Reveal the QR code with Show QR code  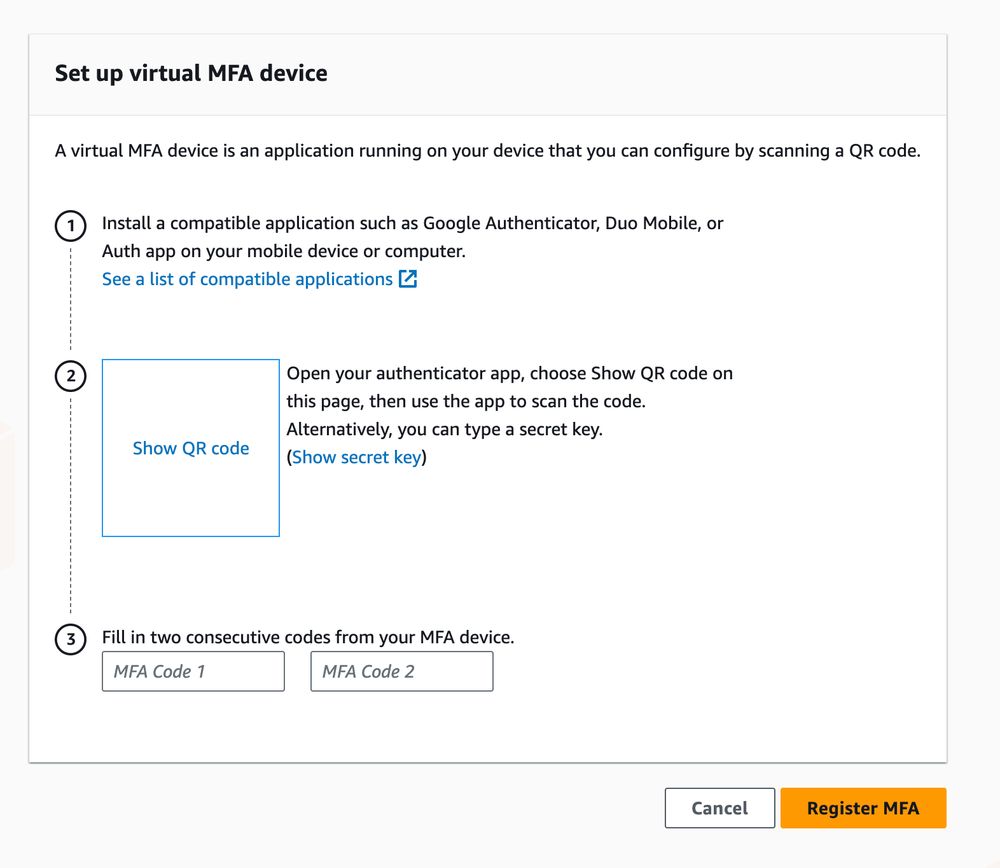coord(191,448)
